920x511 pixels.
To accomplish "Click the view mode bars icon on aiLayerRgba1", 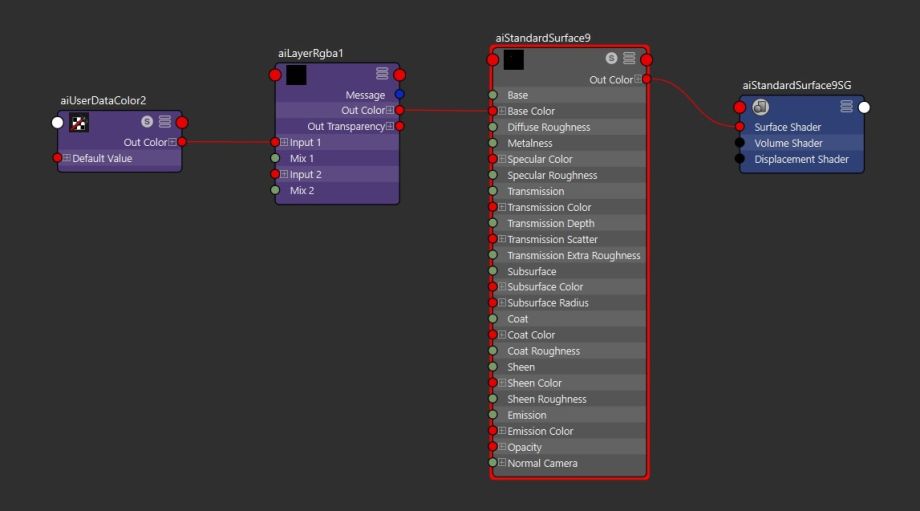I will [x=382, y=74].
